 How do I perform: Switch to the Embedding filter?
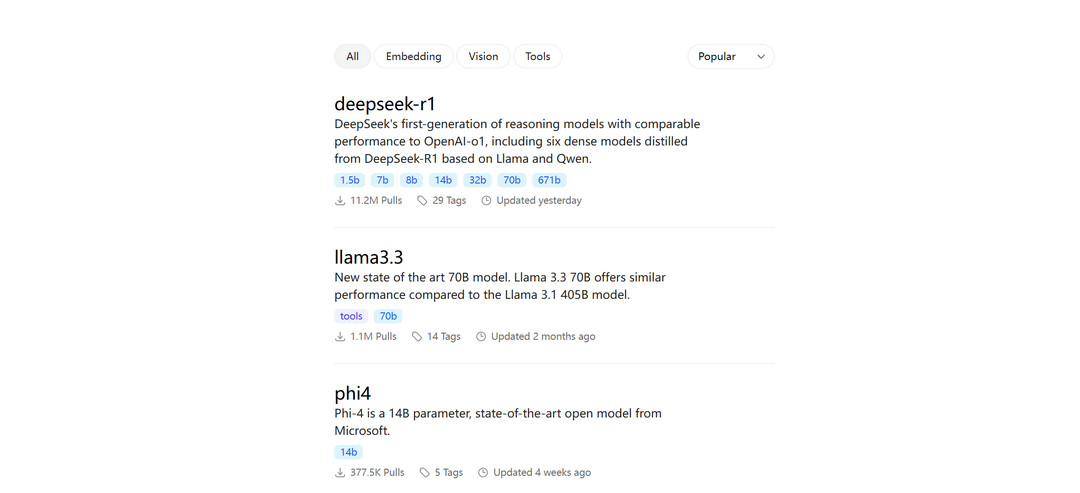click(x=414, y=57)
